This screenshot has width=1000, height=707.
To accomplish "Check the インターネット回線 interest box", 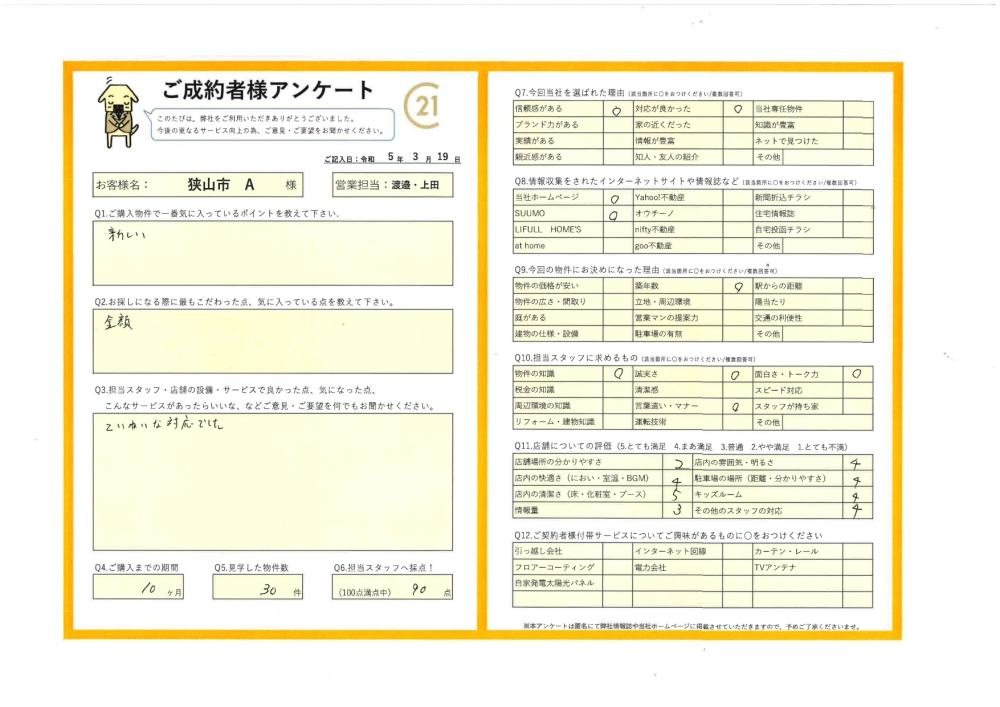I will point(738,551).
